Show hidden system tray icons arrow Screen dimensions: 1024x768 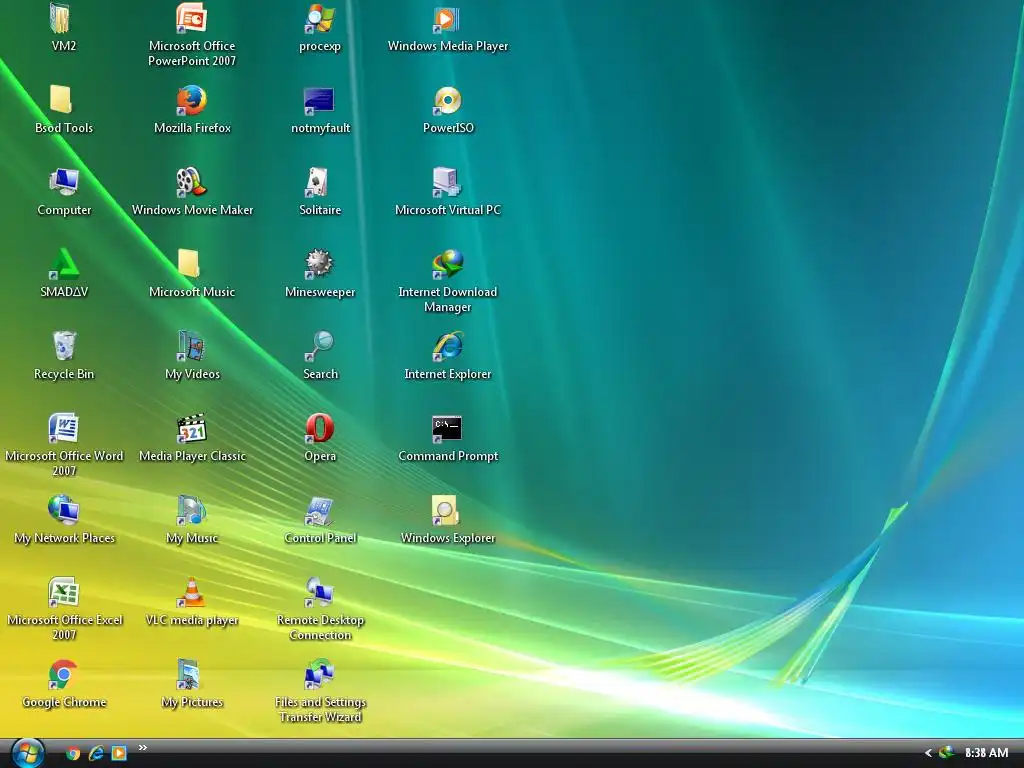928,753
